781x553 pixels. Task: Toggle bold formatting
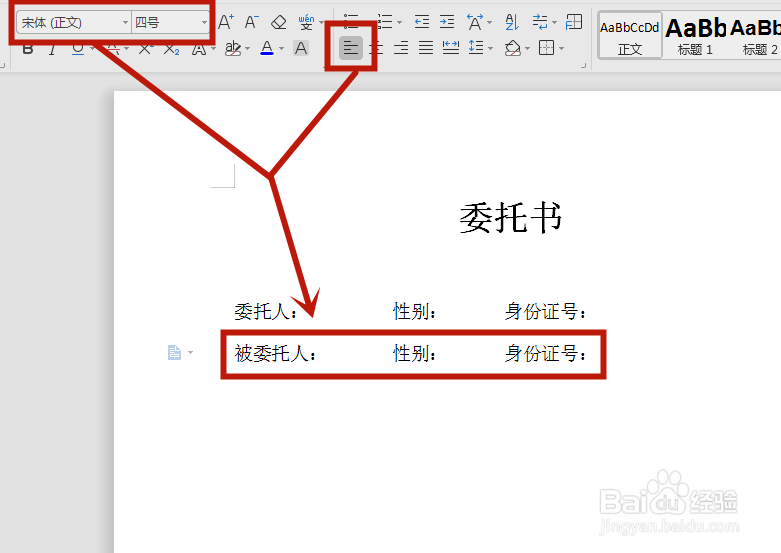point(28,49)
